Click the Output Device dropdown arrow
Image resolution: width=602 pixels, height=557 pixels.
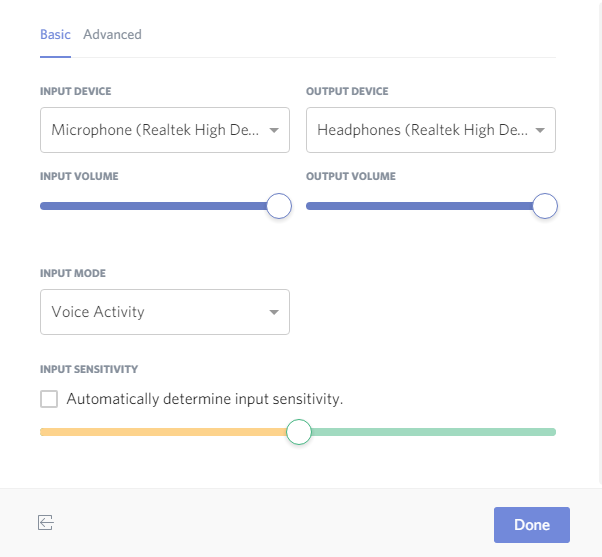(x=540, y=130)
